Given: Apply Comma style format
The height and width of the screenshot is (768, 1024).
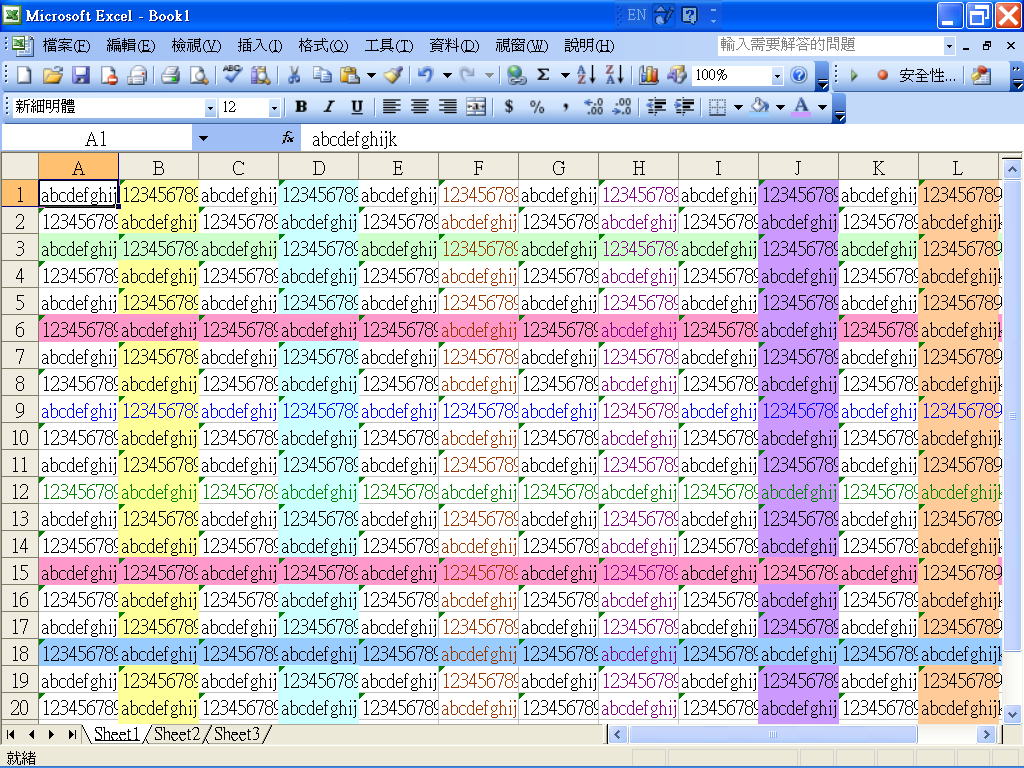Looking at the screenshot, I should (565, 107).
